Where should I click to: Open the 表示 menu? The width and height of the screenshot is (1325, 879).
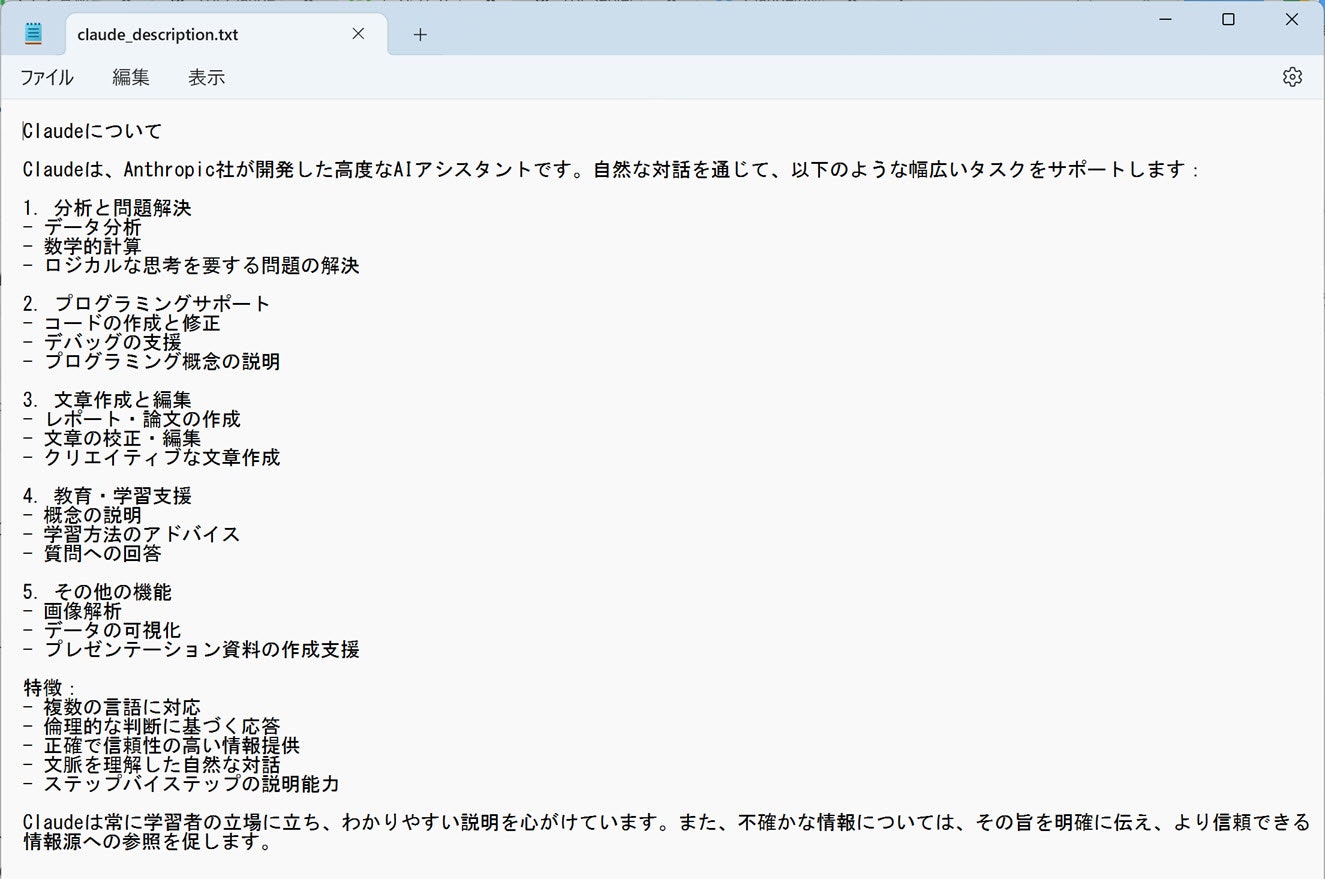coord(206,77)
